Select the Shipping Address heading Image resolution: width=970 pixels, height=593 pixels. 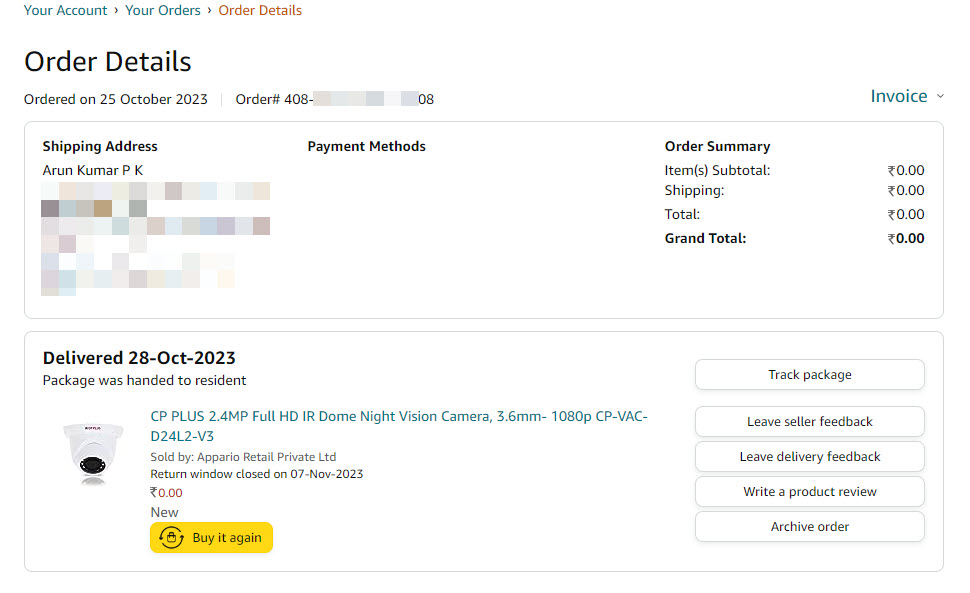tap(99, 146)
